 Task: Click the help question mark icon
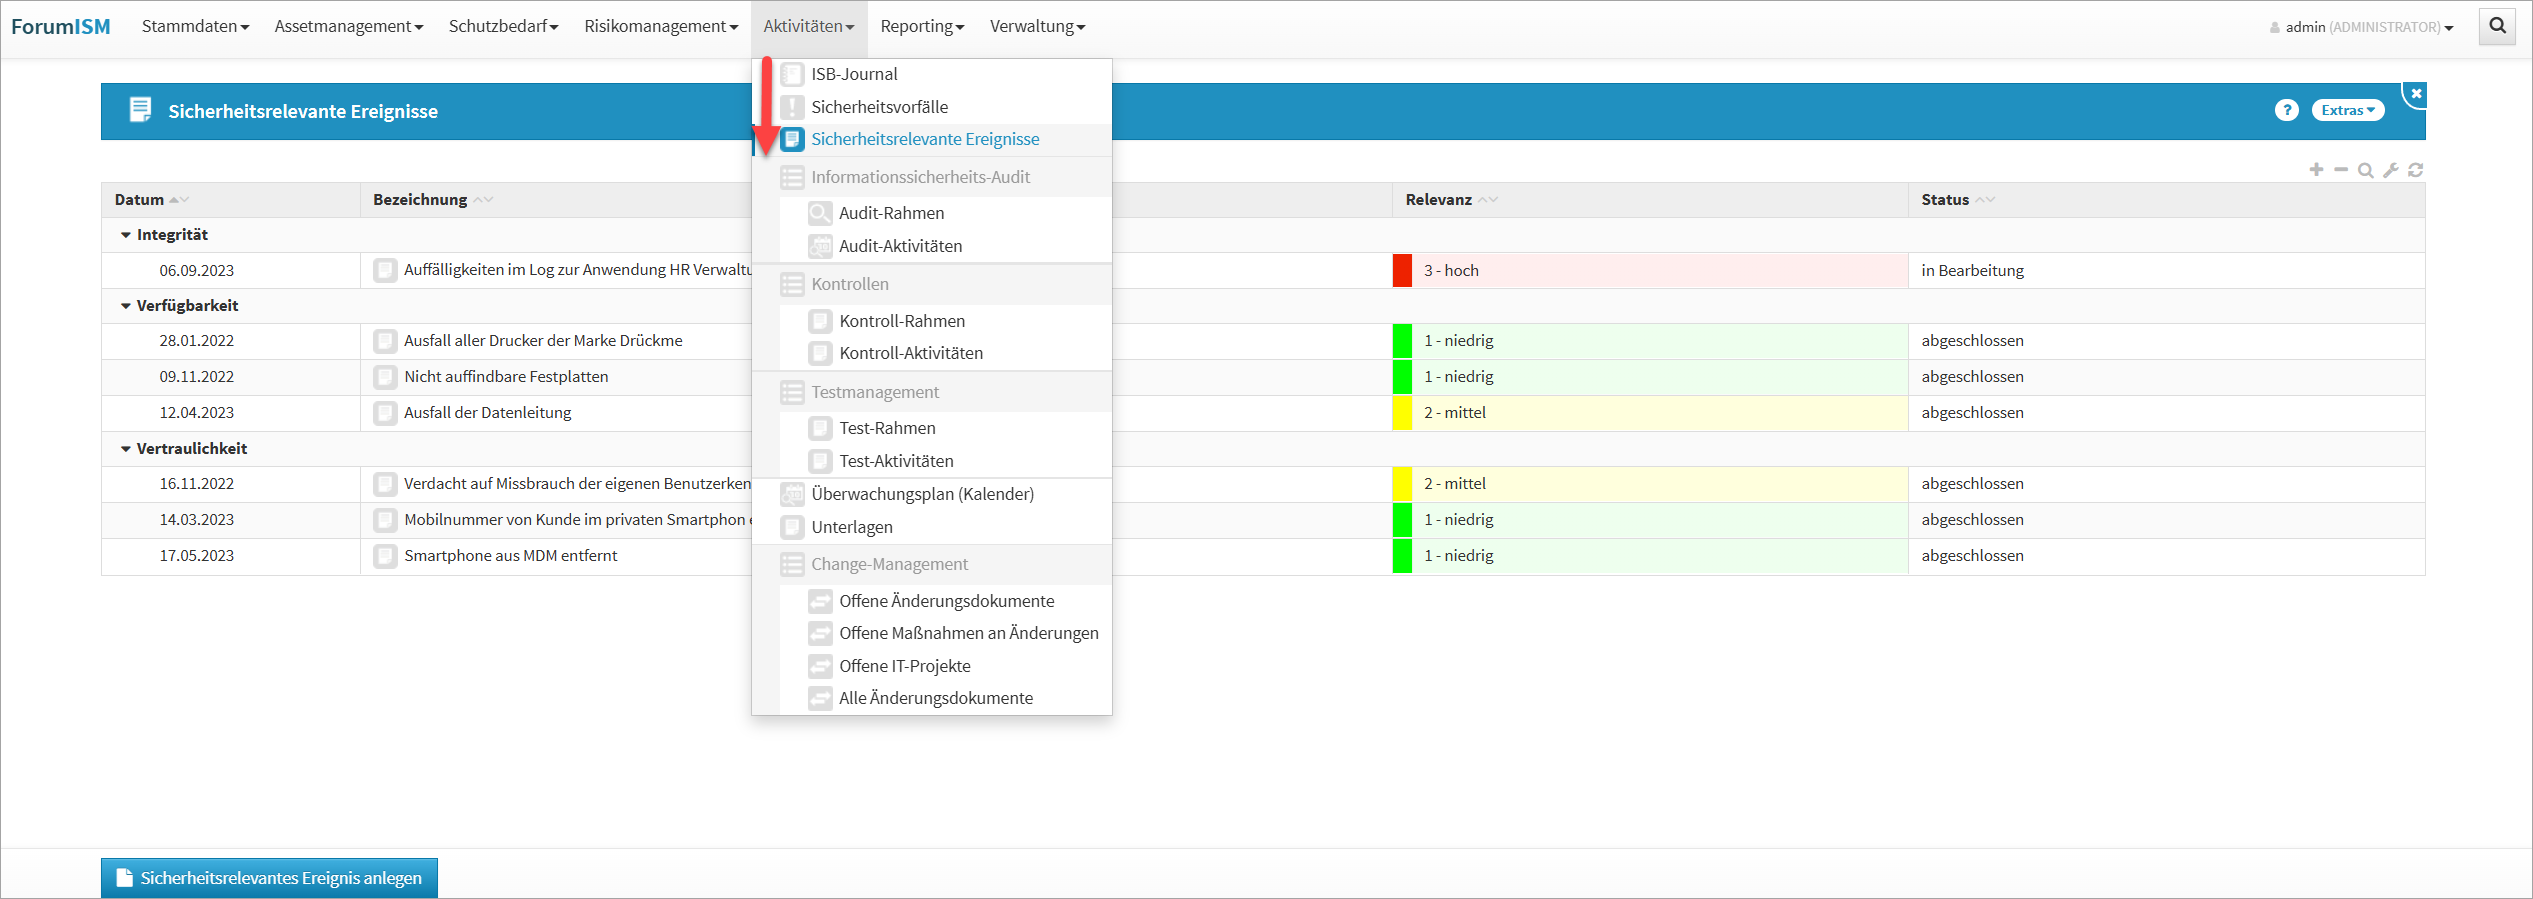pyautogui.click(x=2286, y=110)
